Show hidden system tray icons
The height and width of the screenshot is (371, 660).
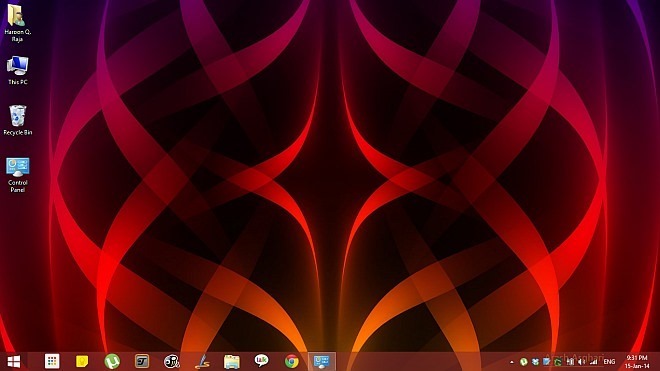[x=511, y=362]
